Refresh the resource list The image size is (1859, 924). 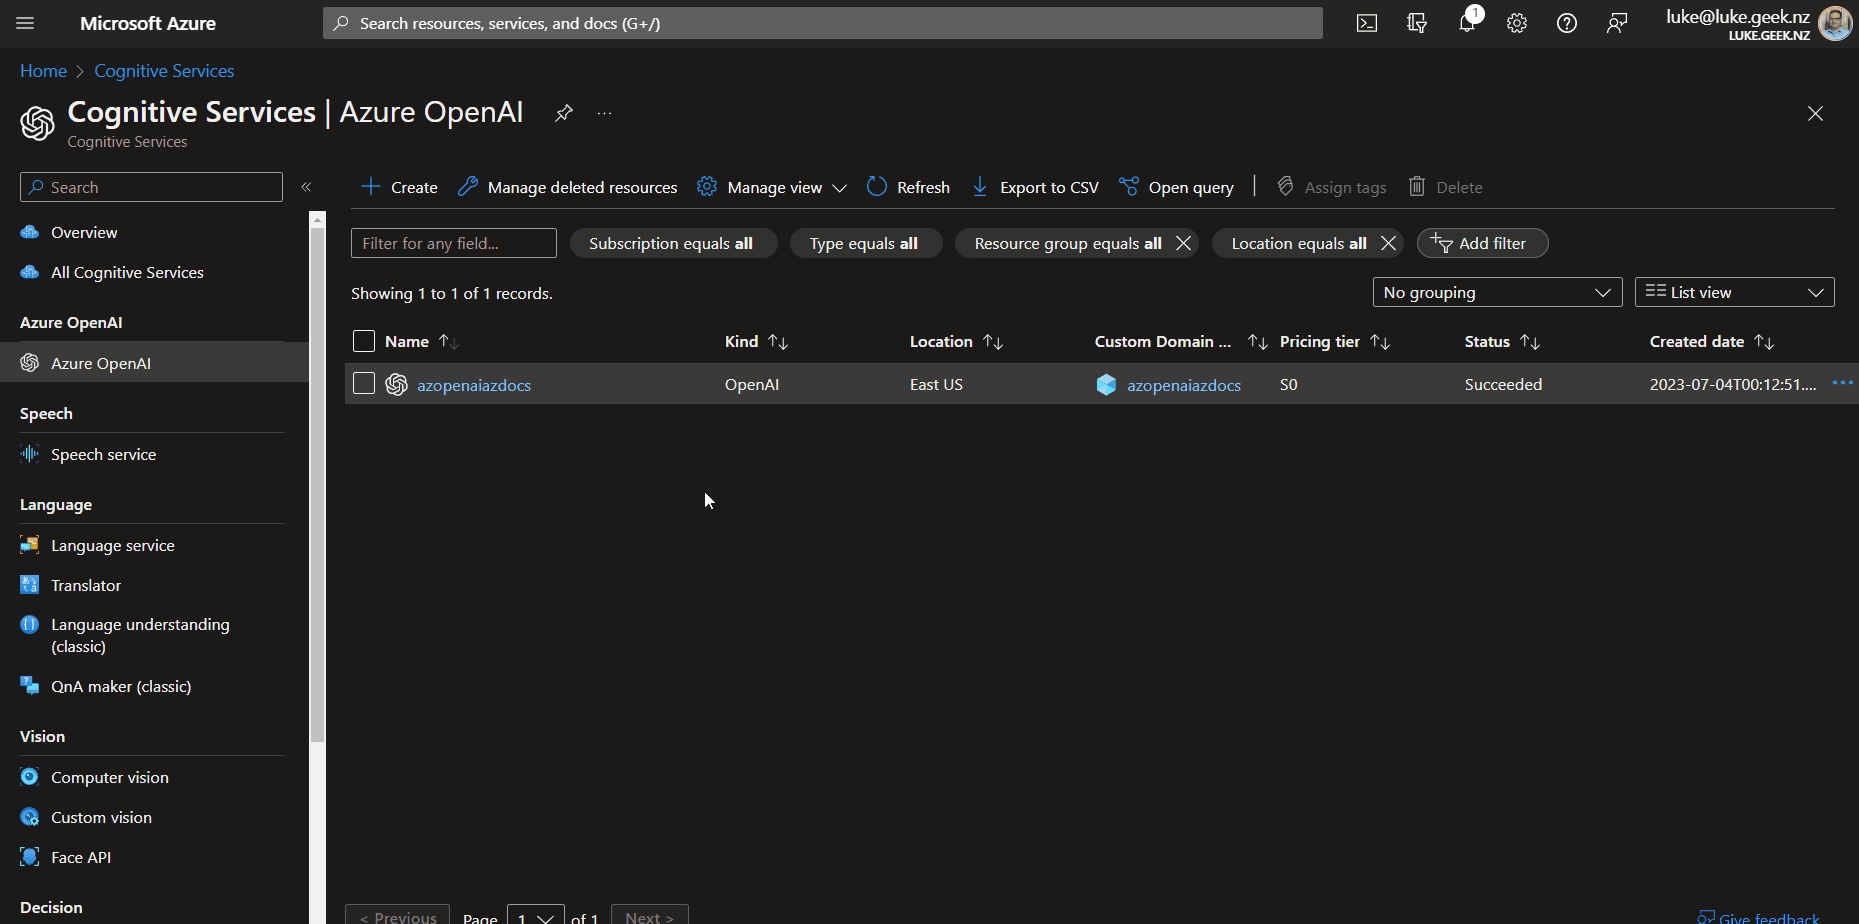(908, 187)
